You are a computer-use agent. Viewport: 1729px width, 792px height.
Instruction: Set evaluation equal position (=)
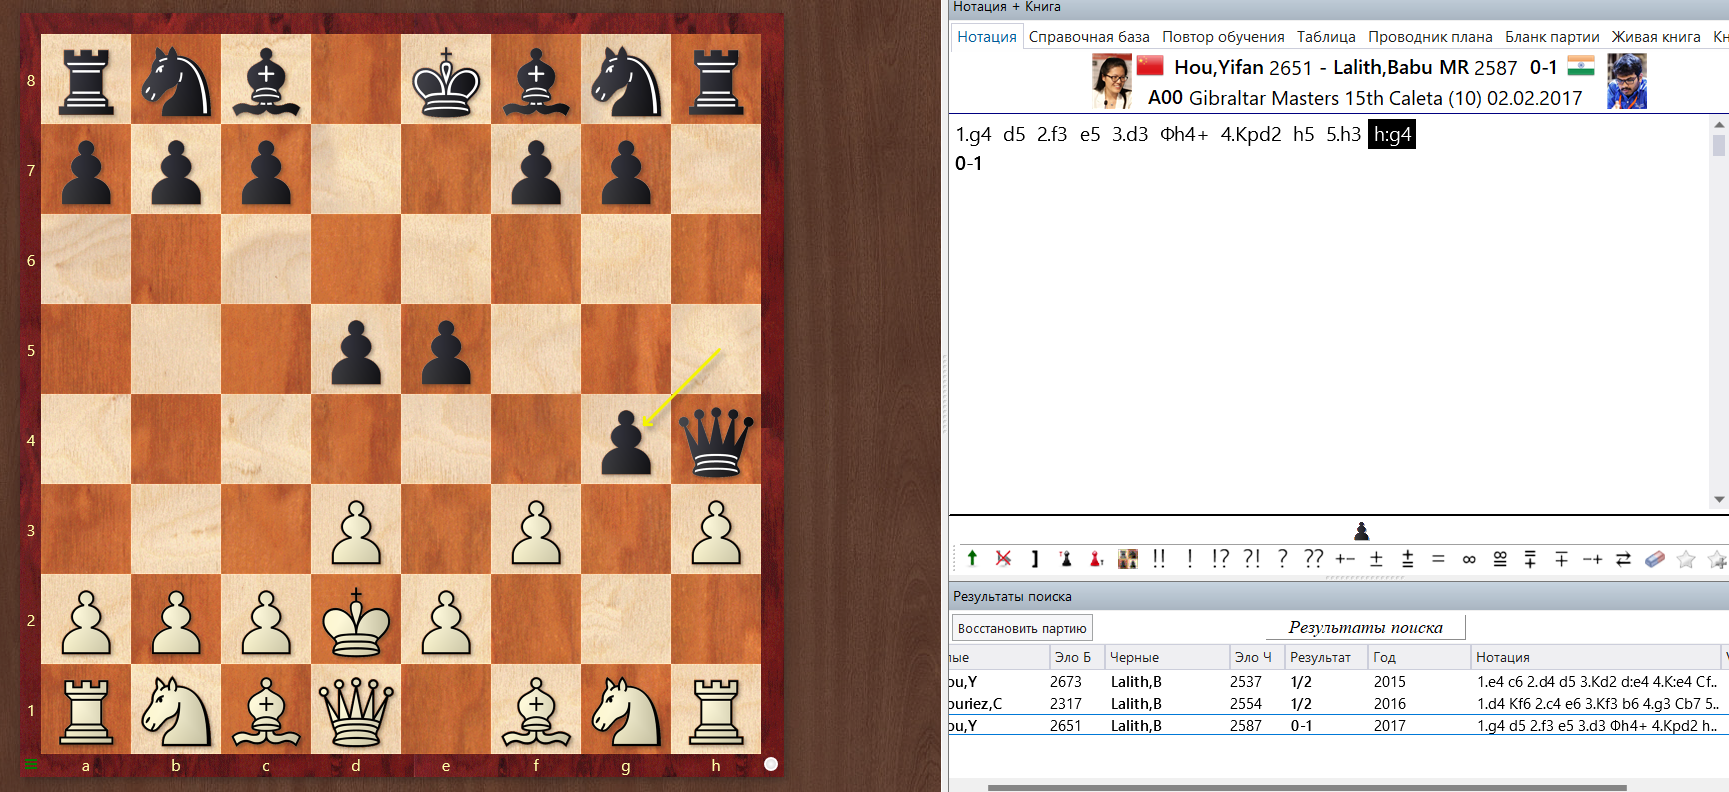[x=1438, y=559]
